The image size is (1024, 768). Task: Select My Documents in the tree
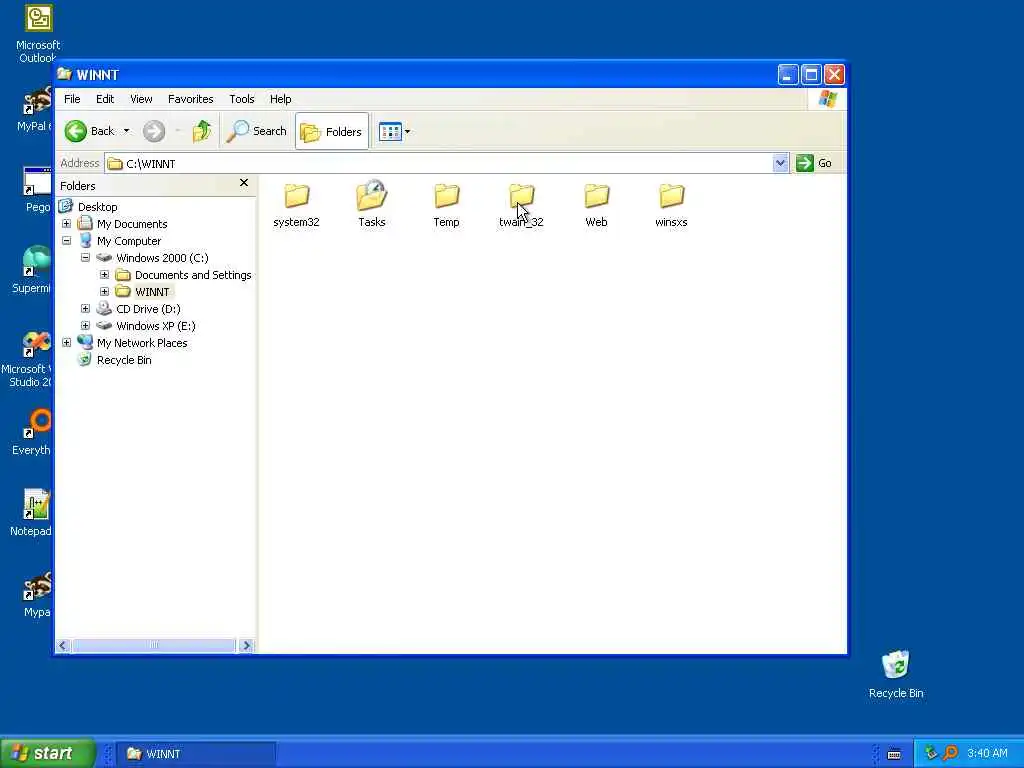pos(132,224)
